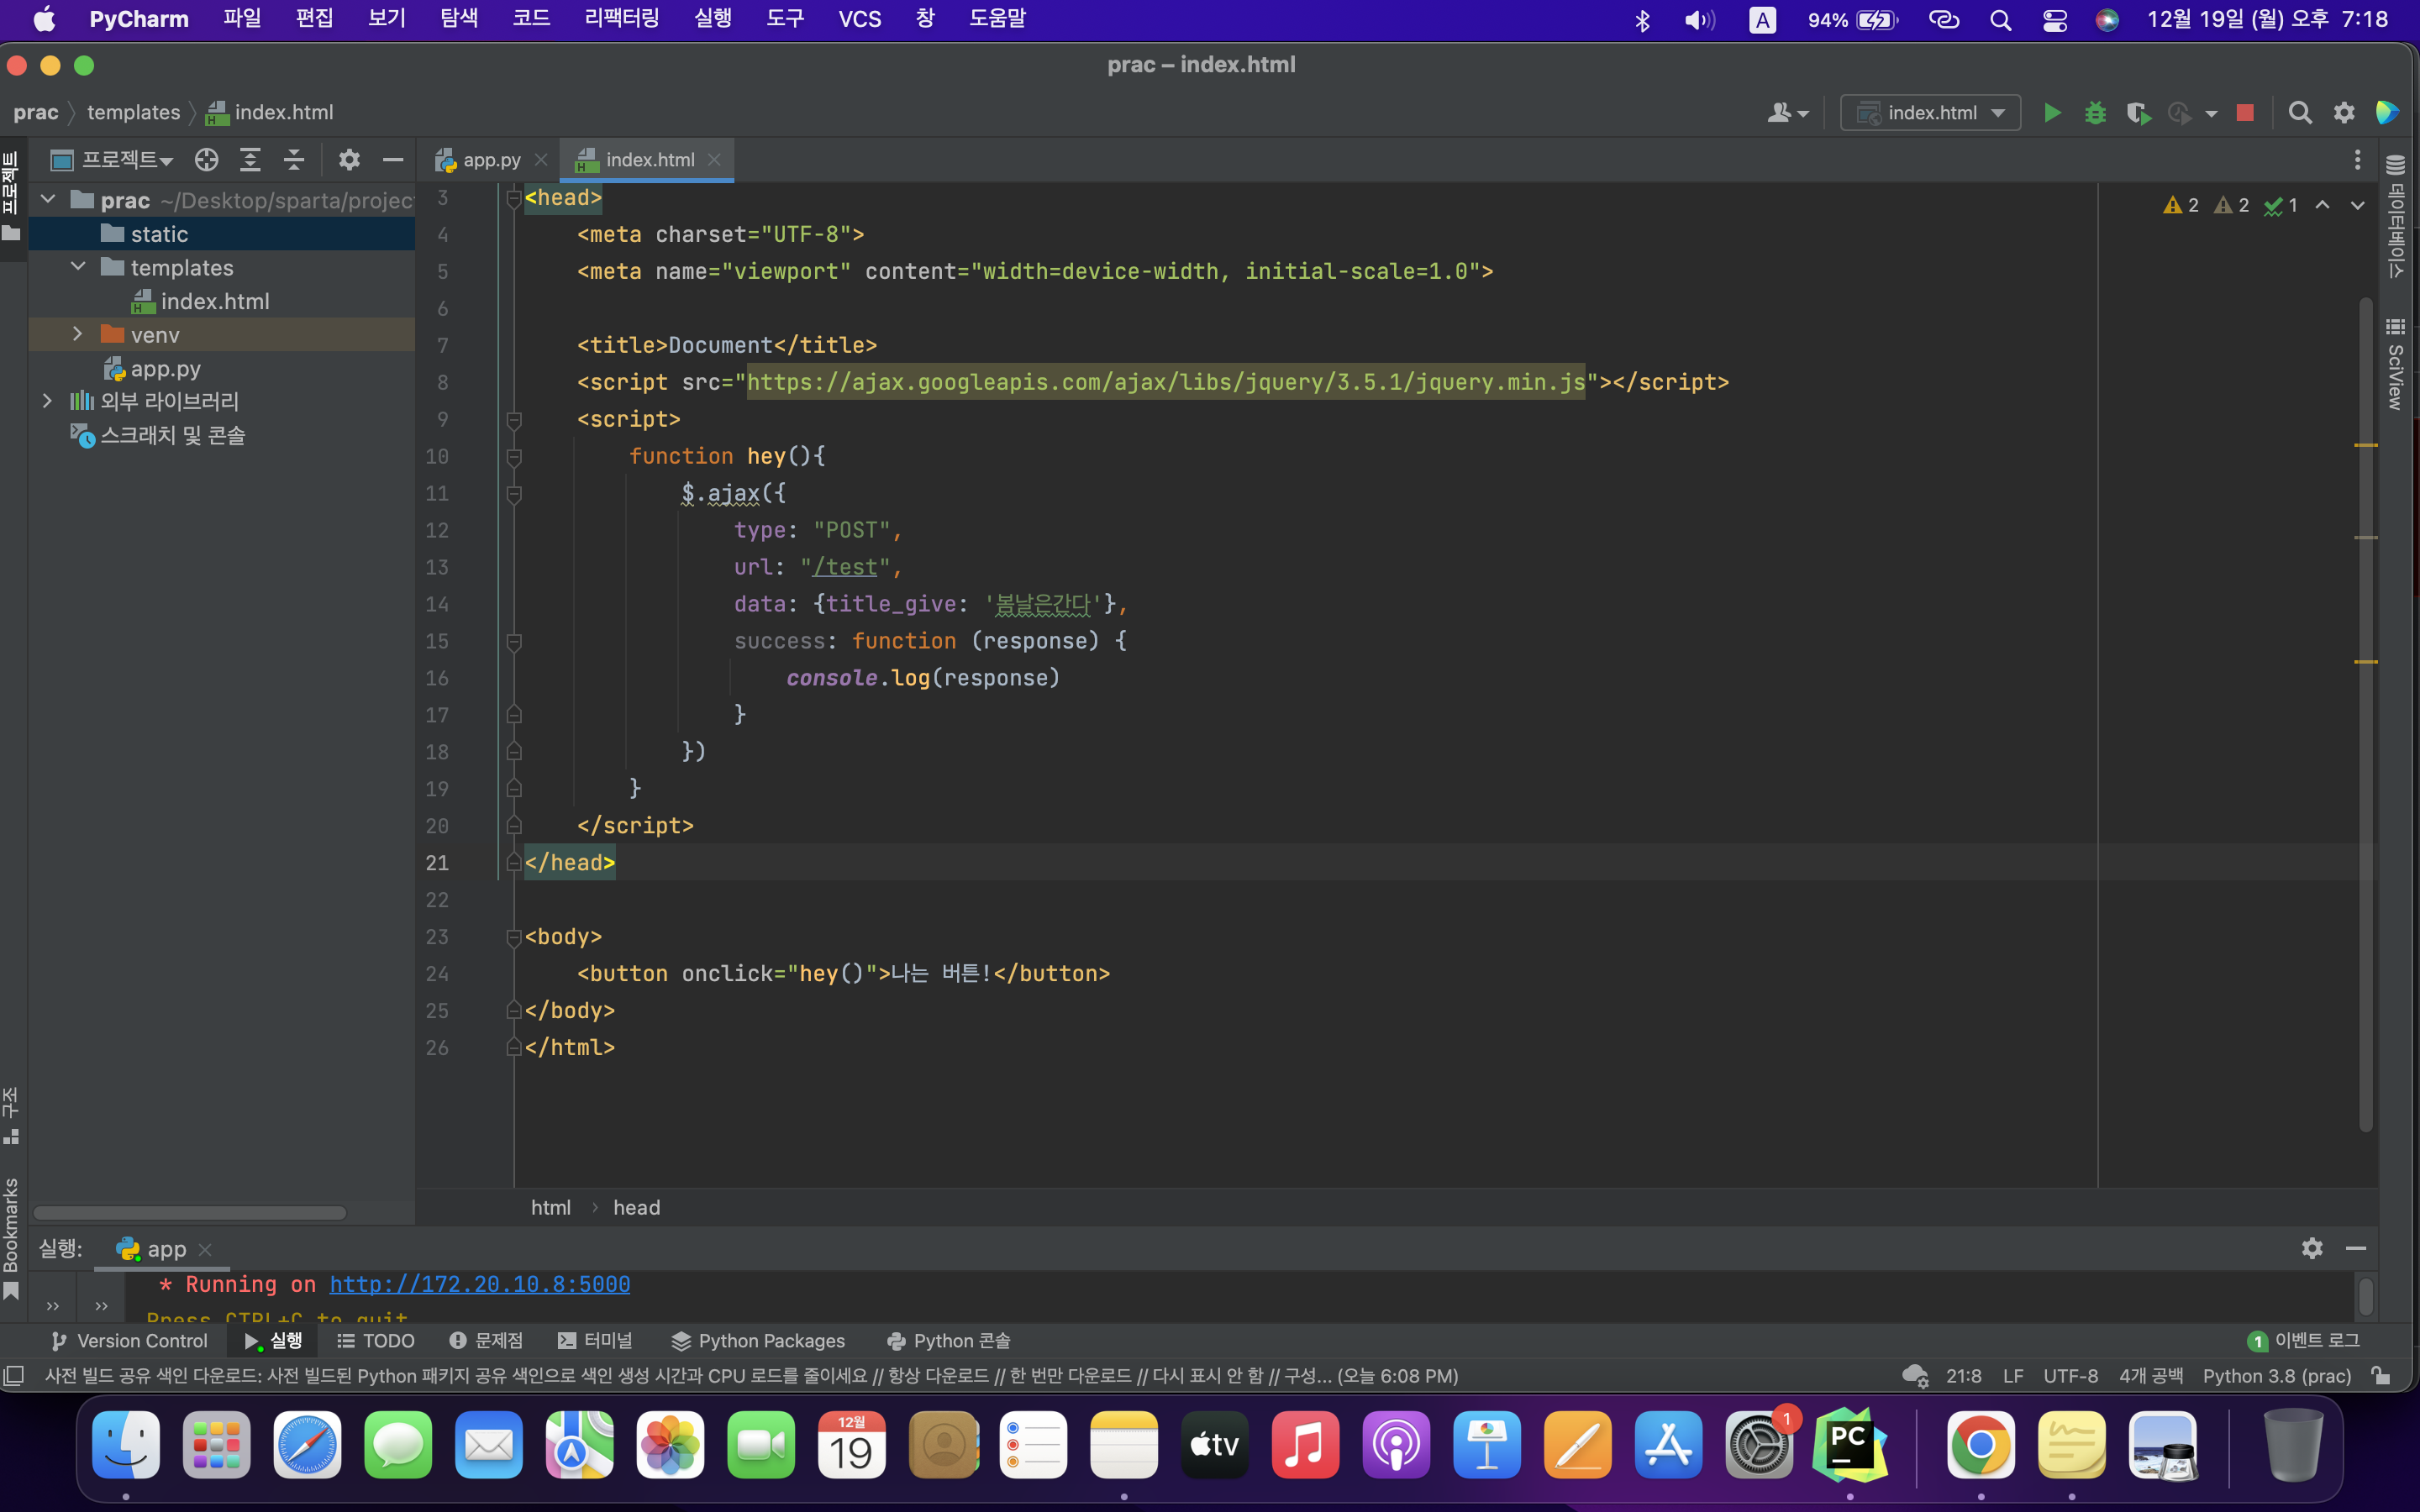Open editor tabs more-options menu
This screenshot has height=1512, width=2420.
pos(2357,160)
